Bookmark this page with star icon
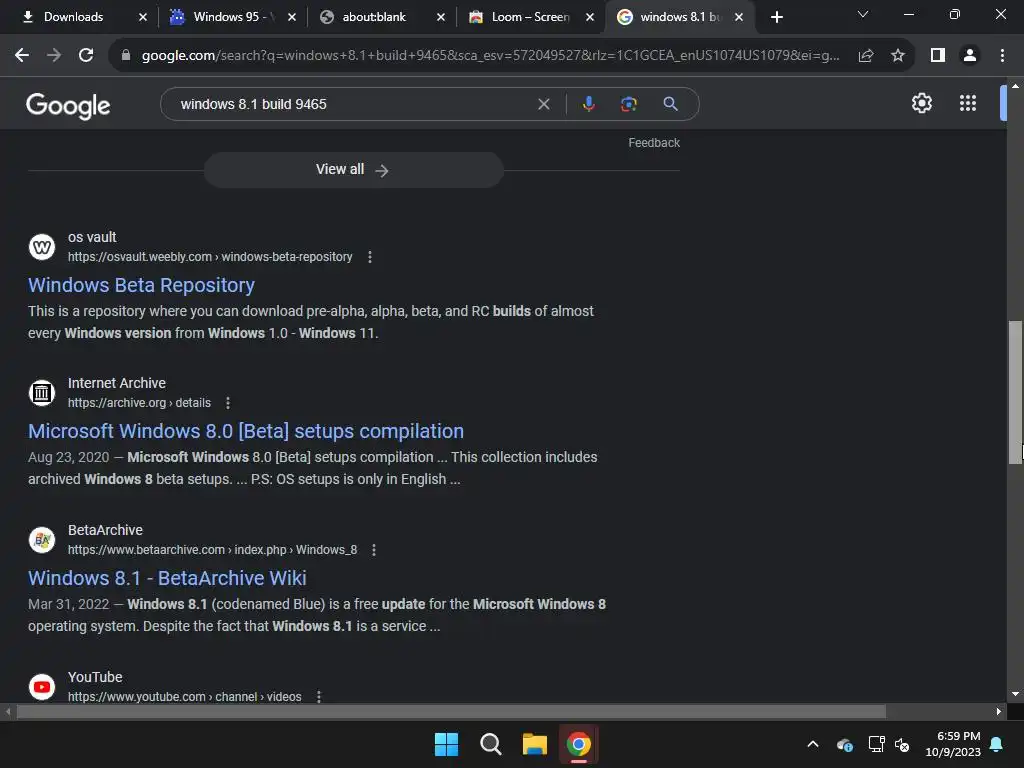 pos(898,56)
